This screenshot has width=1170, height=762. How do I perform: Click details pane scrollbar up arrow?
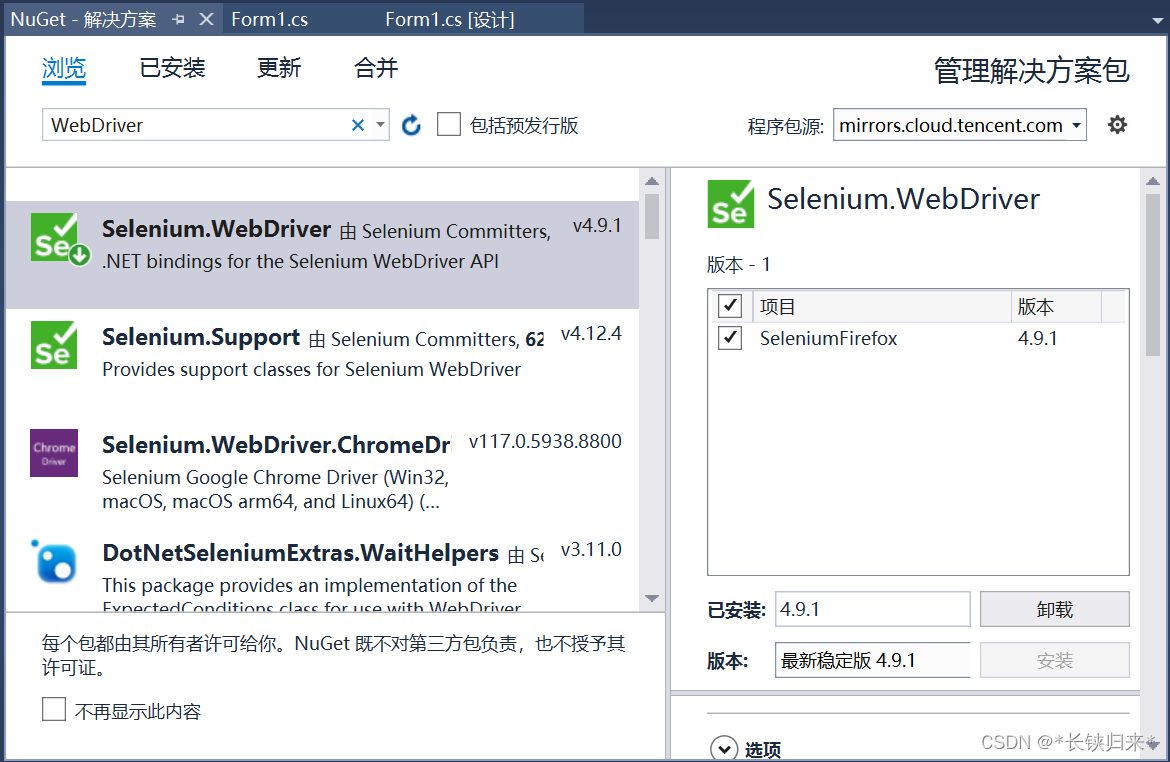pyautogui.click(x=1153, y=181)
